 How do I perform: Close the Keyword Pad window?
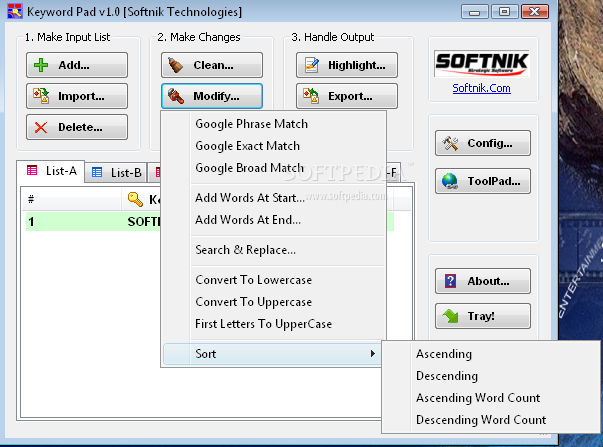(x=535, y=12)
